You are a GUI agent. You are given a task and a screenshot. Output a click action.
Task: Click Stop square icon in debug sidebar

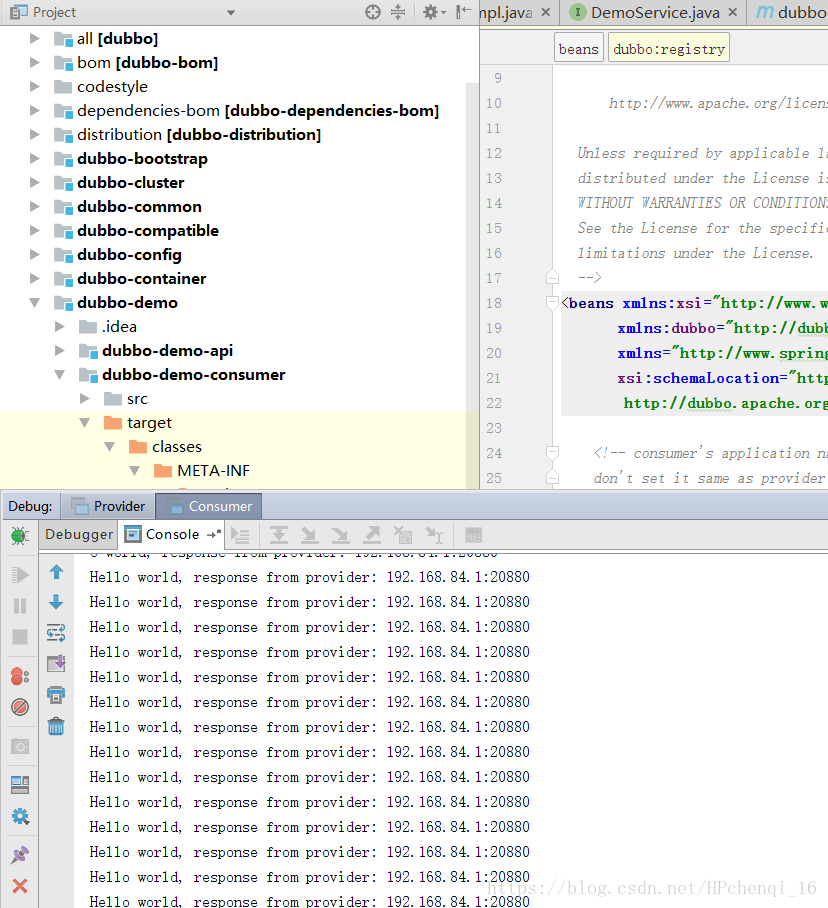(x=20, y=636)
